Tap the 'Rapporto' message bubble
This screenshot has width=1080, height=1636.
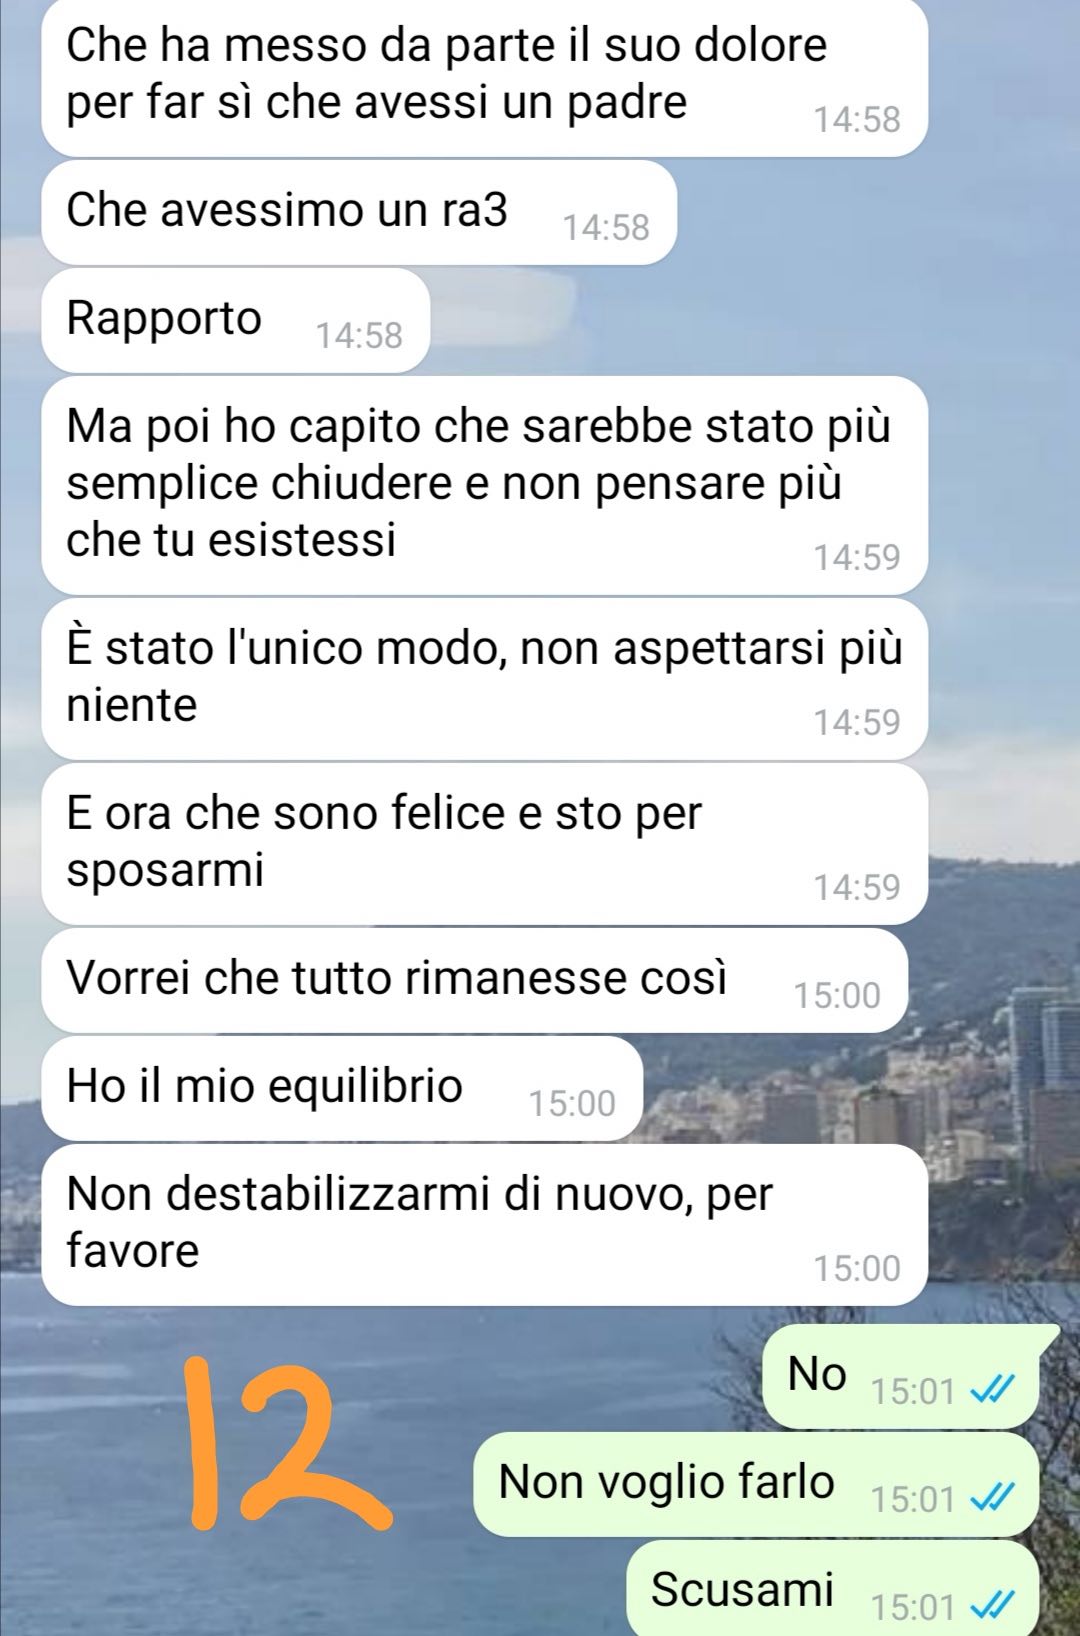point(236,320)
